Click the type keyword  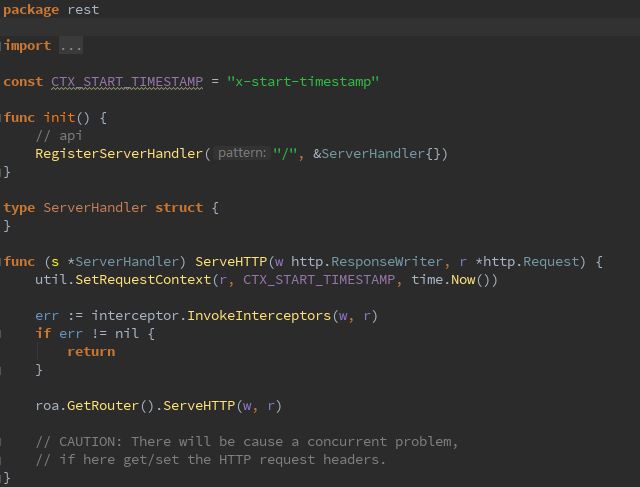click(19, 208)
